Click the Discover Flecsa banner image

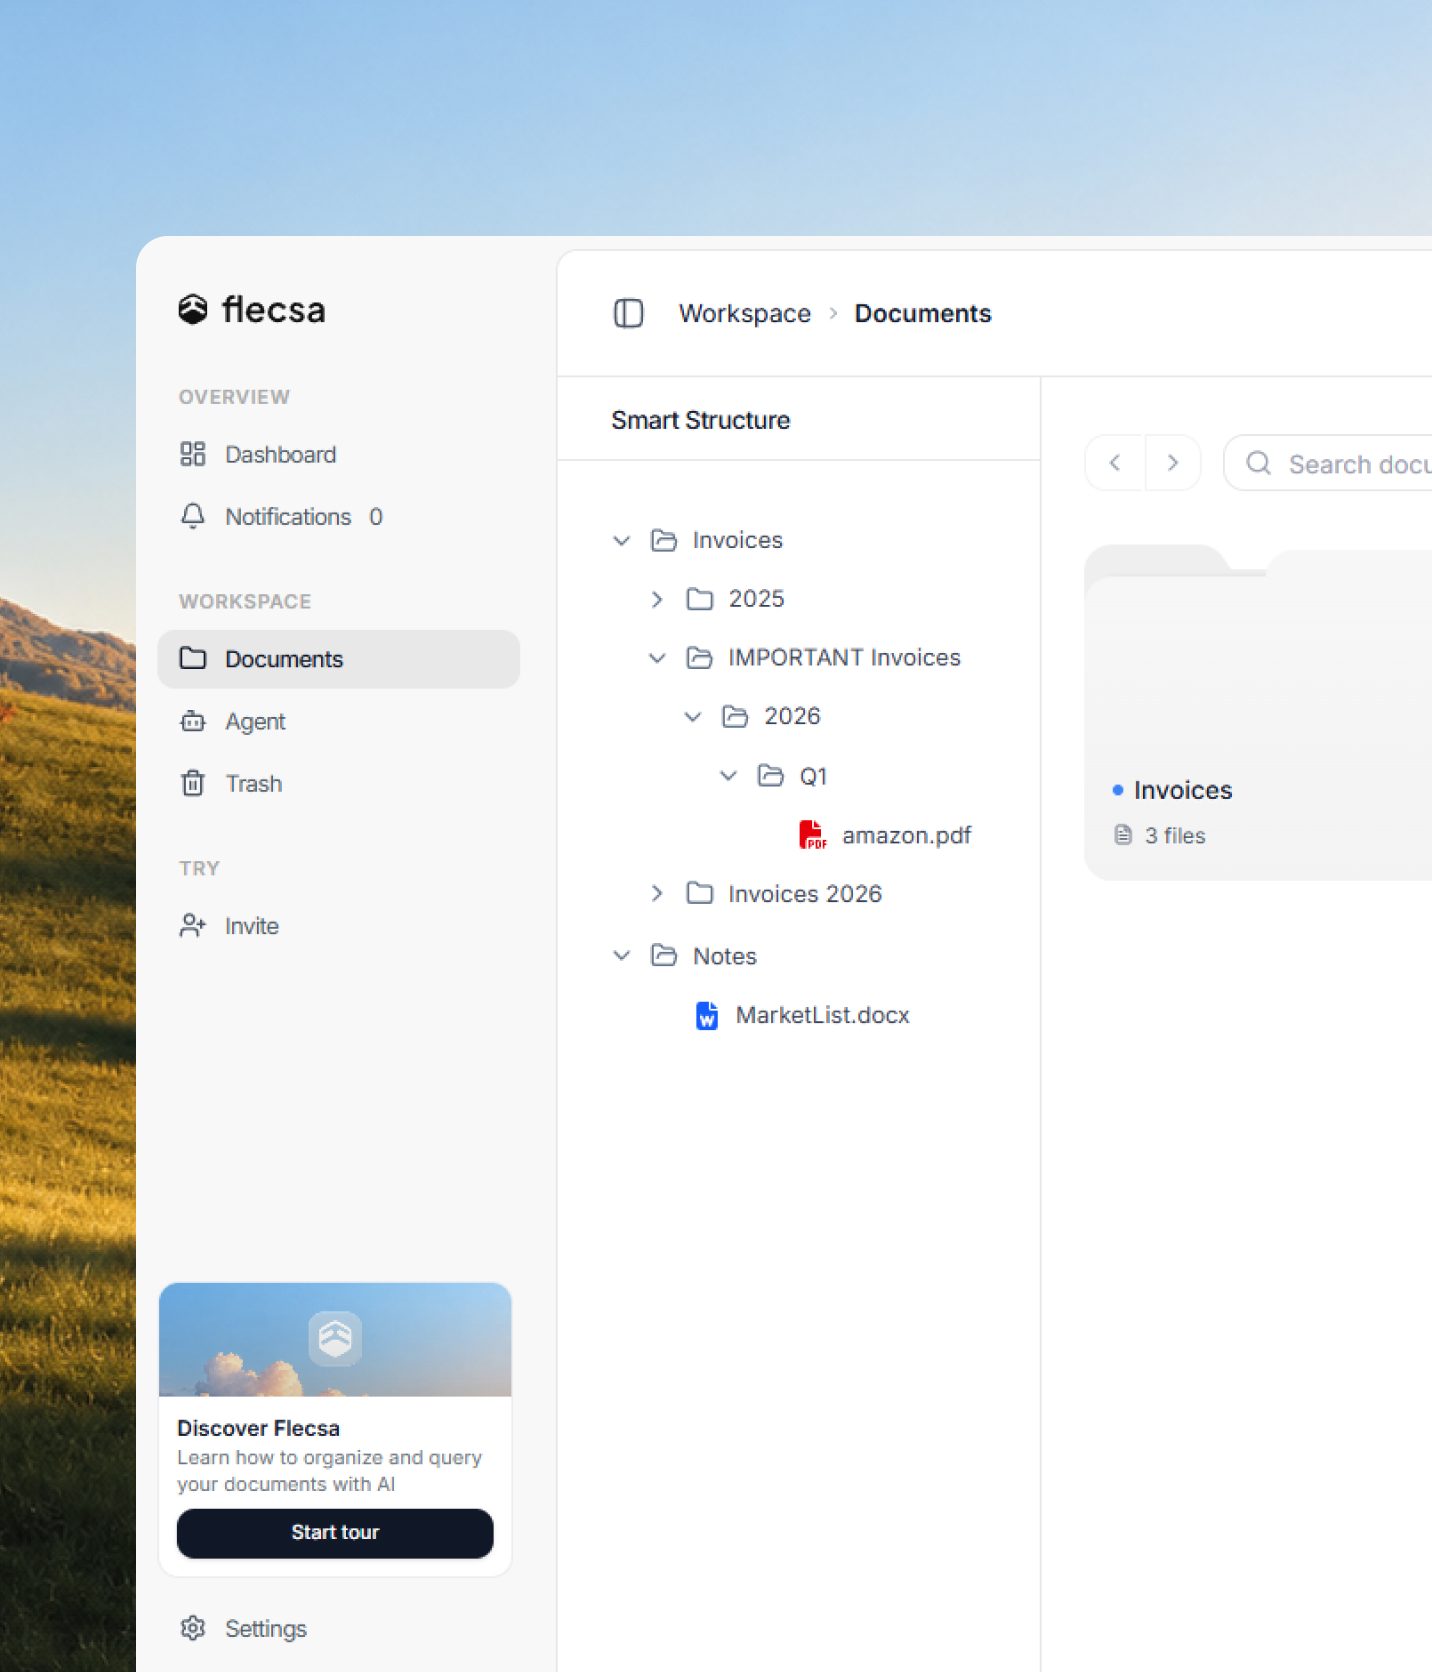pyautogui.click(x=335, y=1340)
